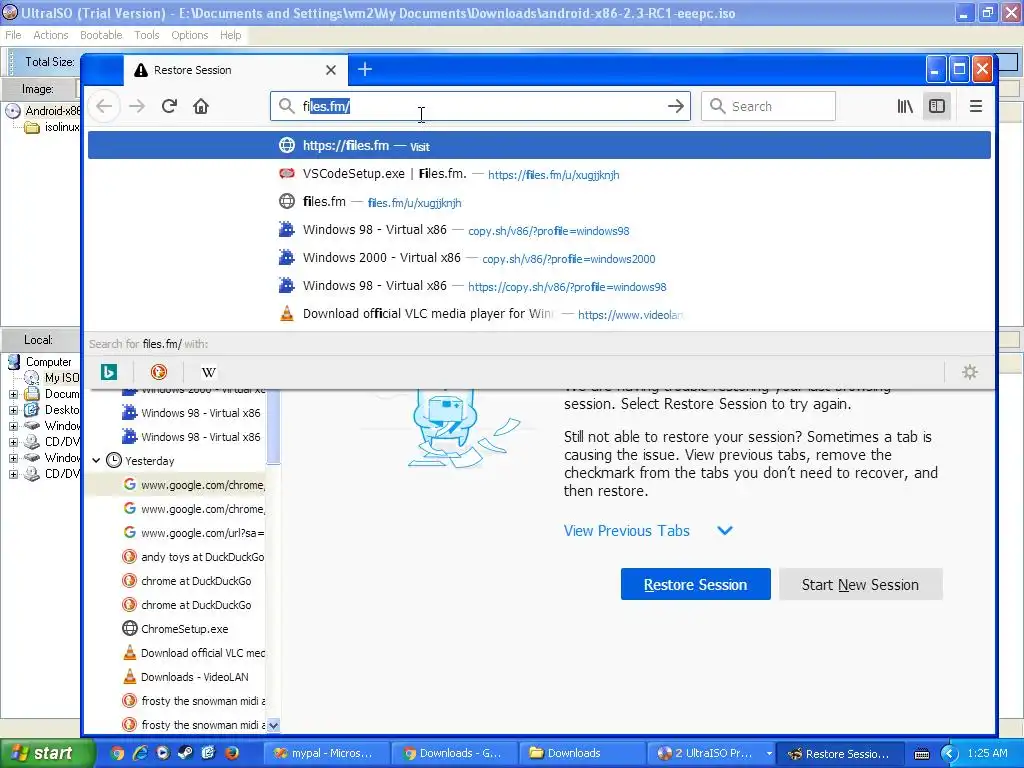Open the UltraISO File menu

pyautogui.click(x=13, y=35)
